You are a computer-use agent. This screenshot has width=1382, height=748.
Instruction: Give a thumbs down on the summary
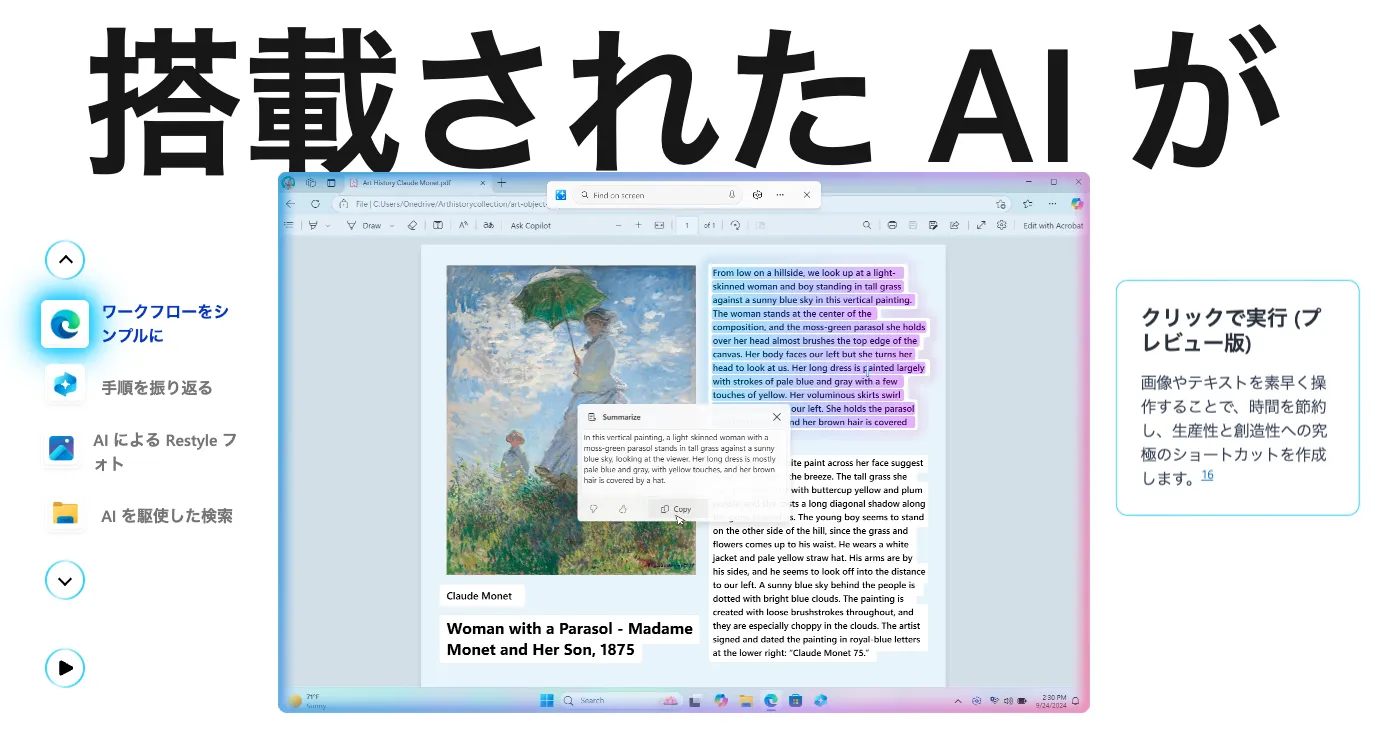coord(593,509)
